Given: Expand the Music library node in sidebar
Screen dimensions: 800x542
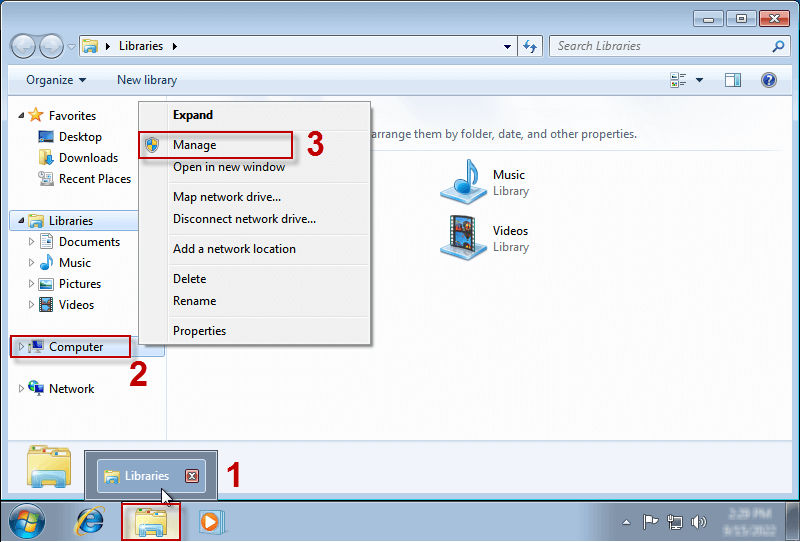Looking at the screenshot, I should (31, 262).
